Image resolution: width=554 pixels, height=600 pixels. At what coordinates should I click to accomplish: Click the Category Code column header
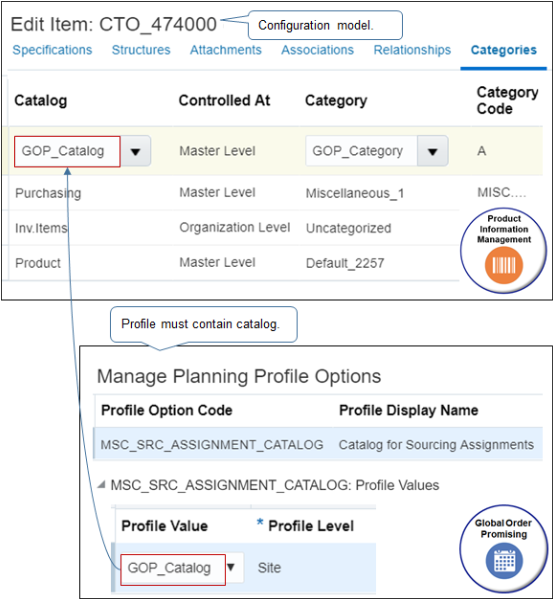507,101
